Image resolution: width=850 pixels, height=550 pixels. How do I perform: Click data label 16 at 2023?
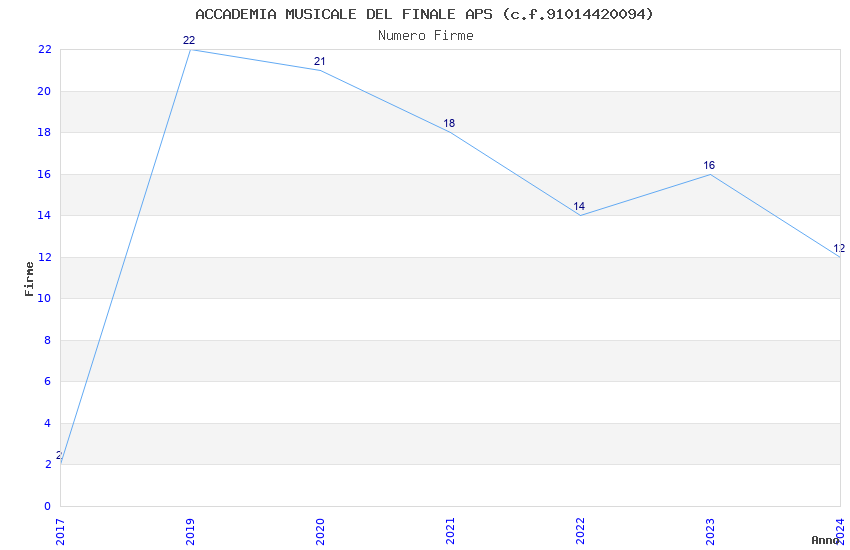pos(709,165)
